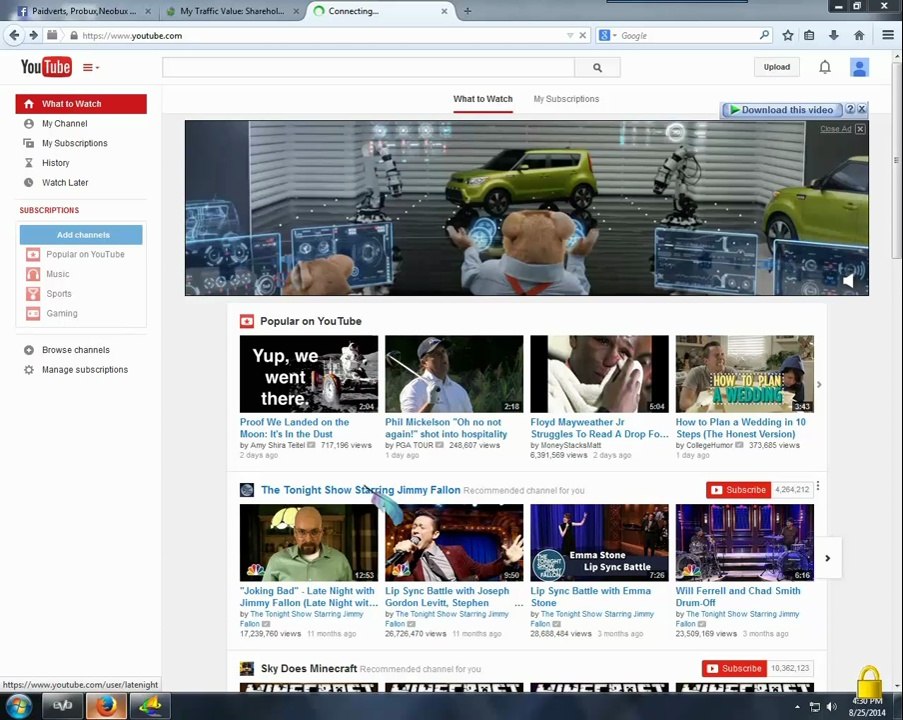Close the Download this video bar
Viewport: 903px width, 720px height.
(x=862, y=109)
